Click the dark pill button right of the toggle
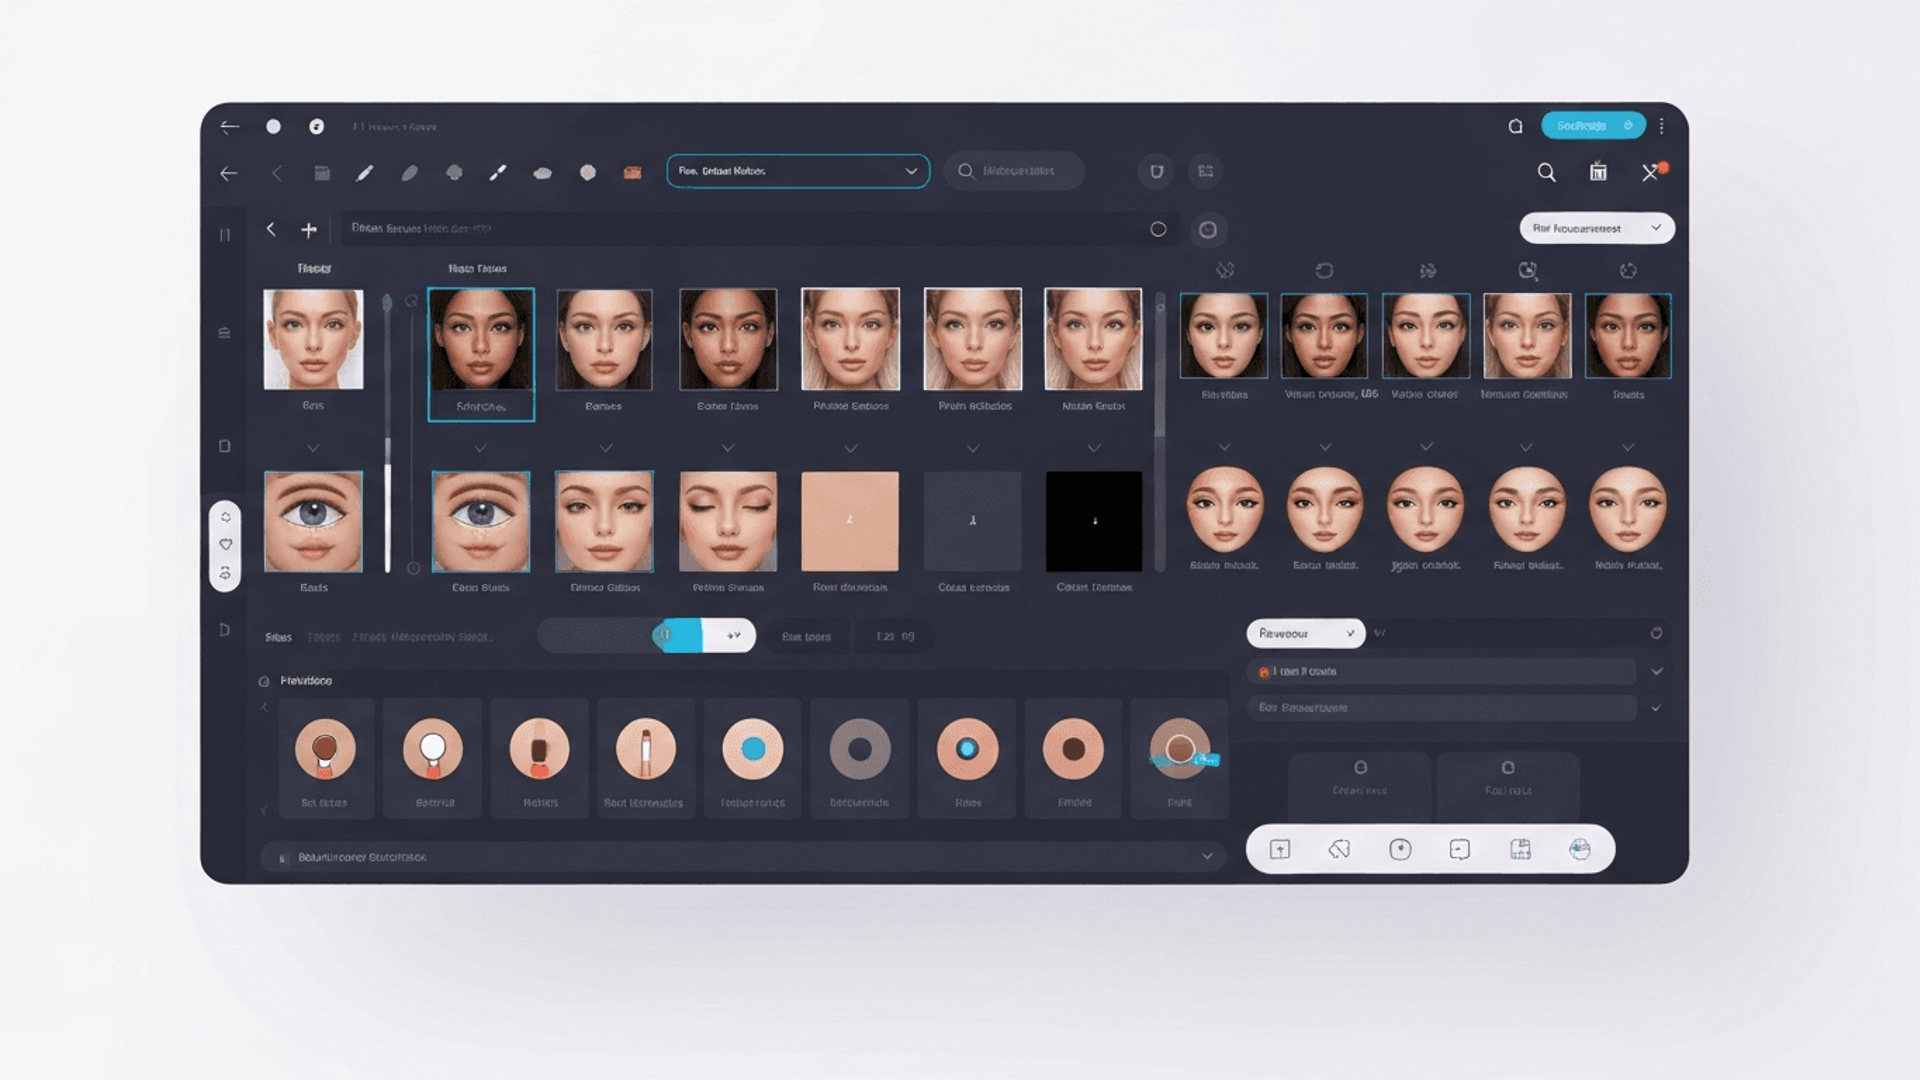The width and height of the screenshot is (1920, 1080). [x=806, y=636]
